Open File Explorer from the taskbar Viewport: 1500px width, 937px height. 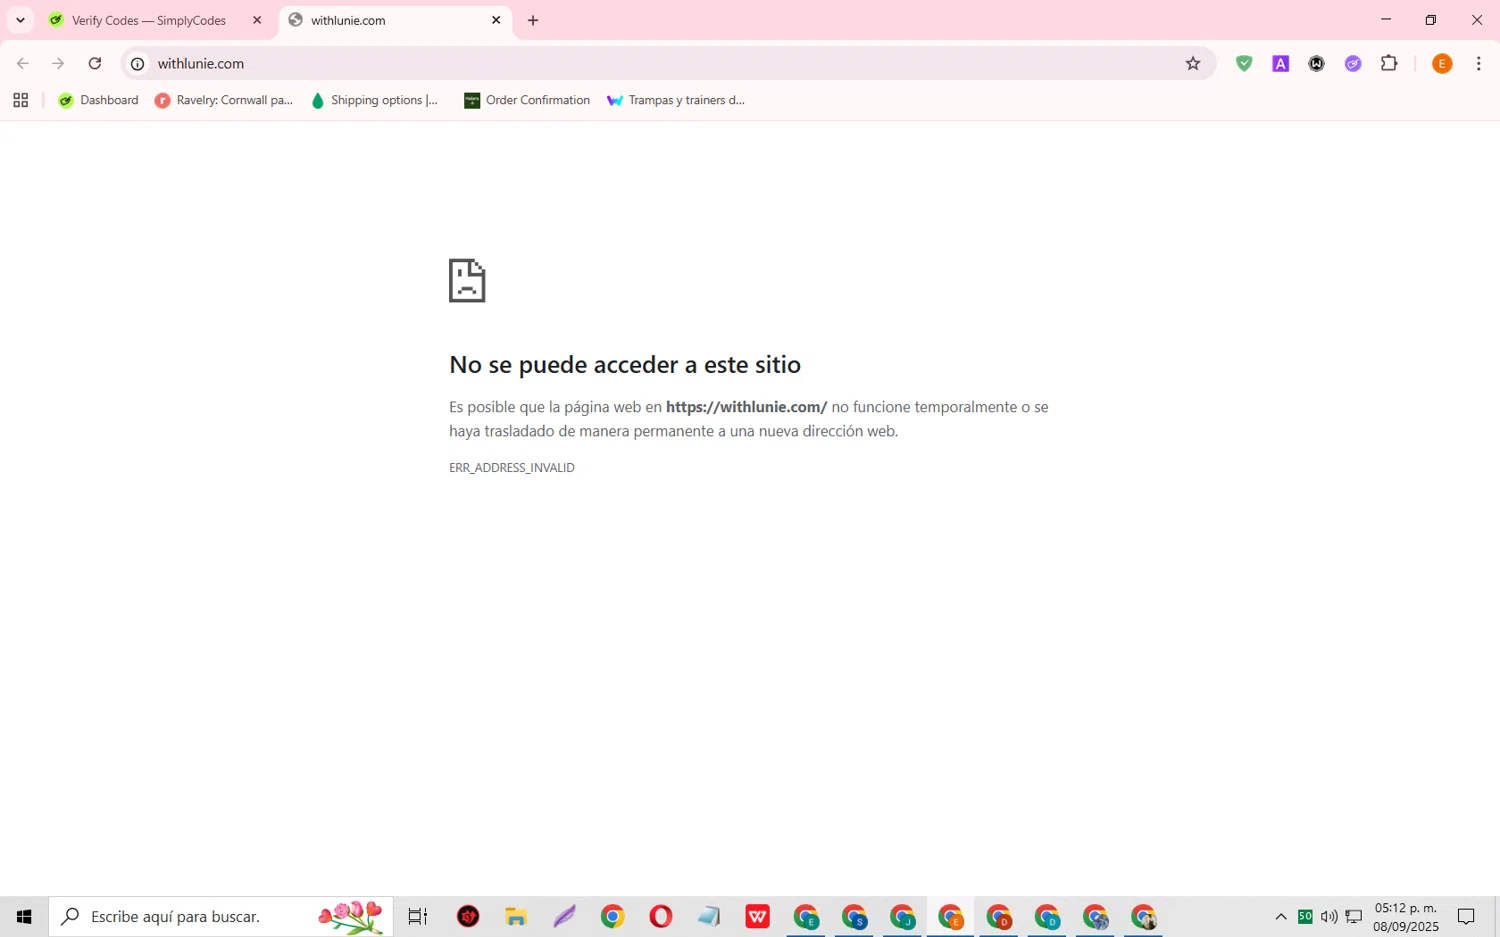pos(516,916)
